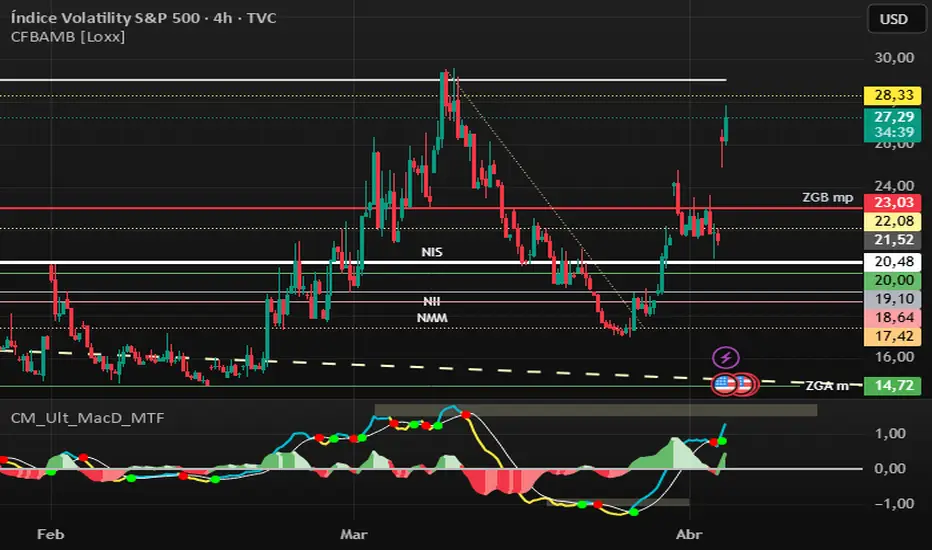Click the 30,00 price scale value

pos(894,58)
